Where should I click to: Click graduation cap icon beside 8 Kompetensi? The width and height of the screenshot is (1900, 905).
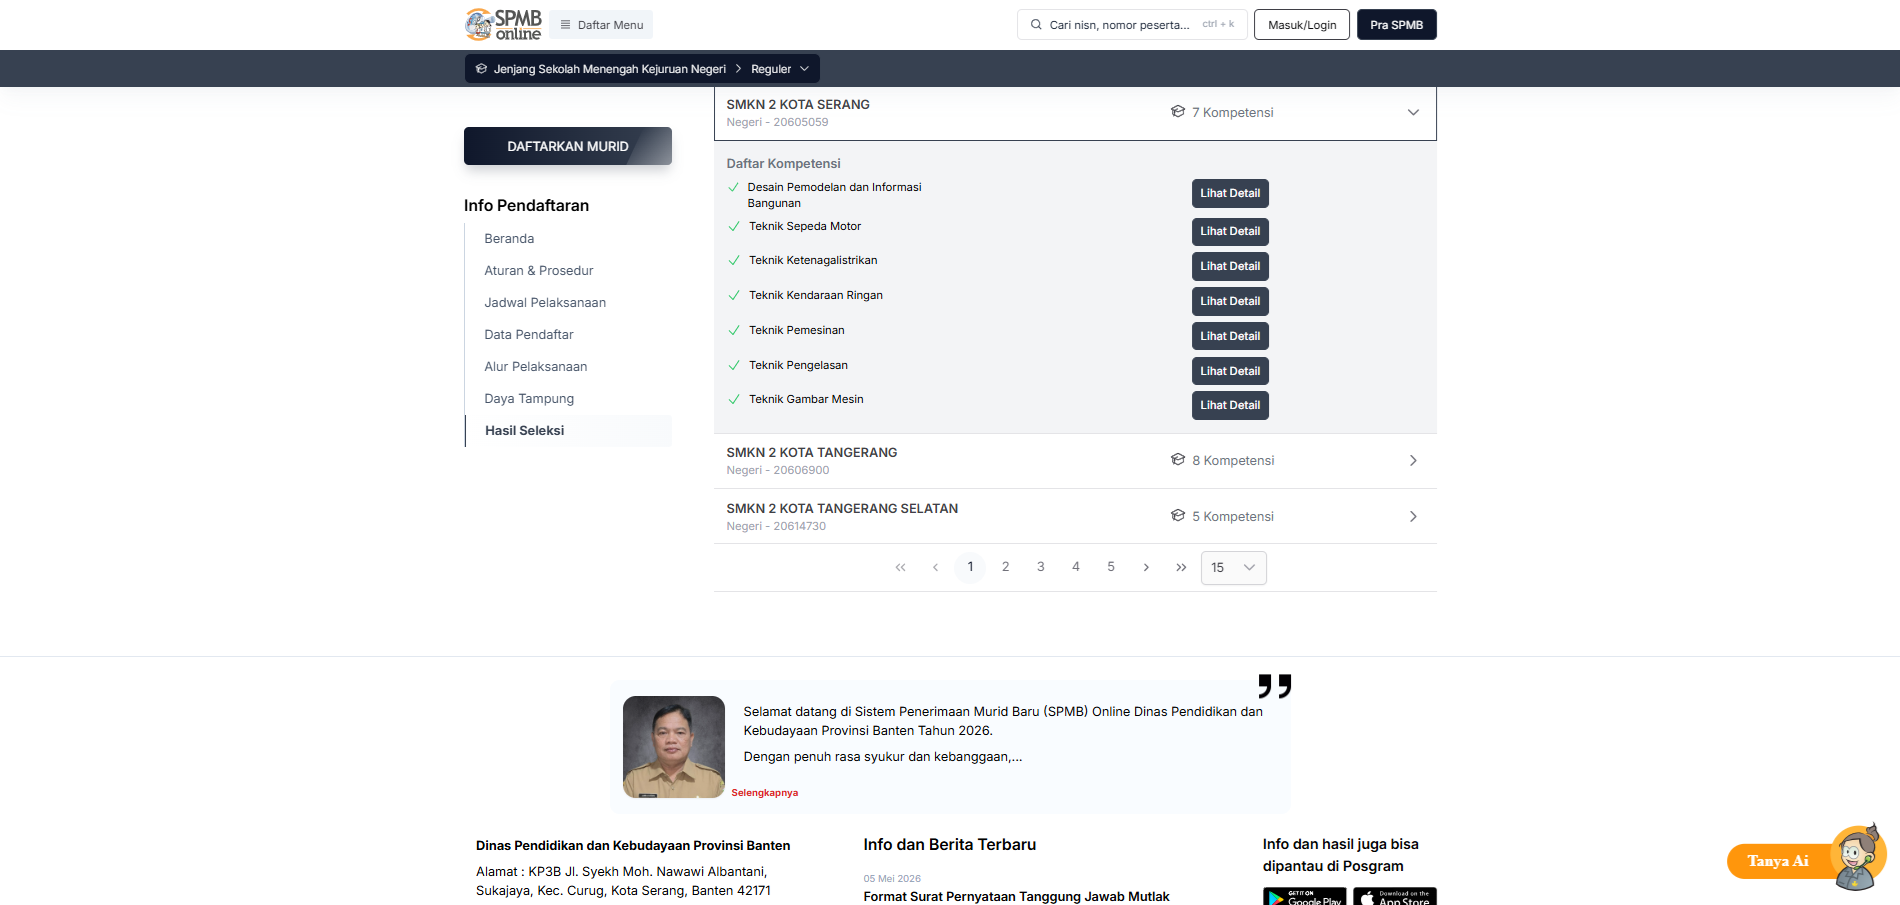point(1178,459)
